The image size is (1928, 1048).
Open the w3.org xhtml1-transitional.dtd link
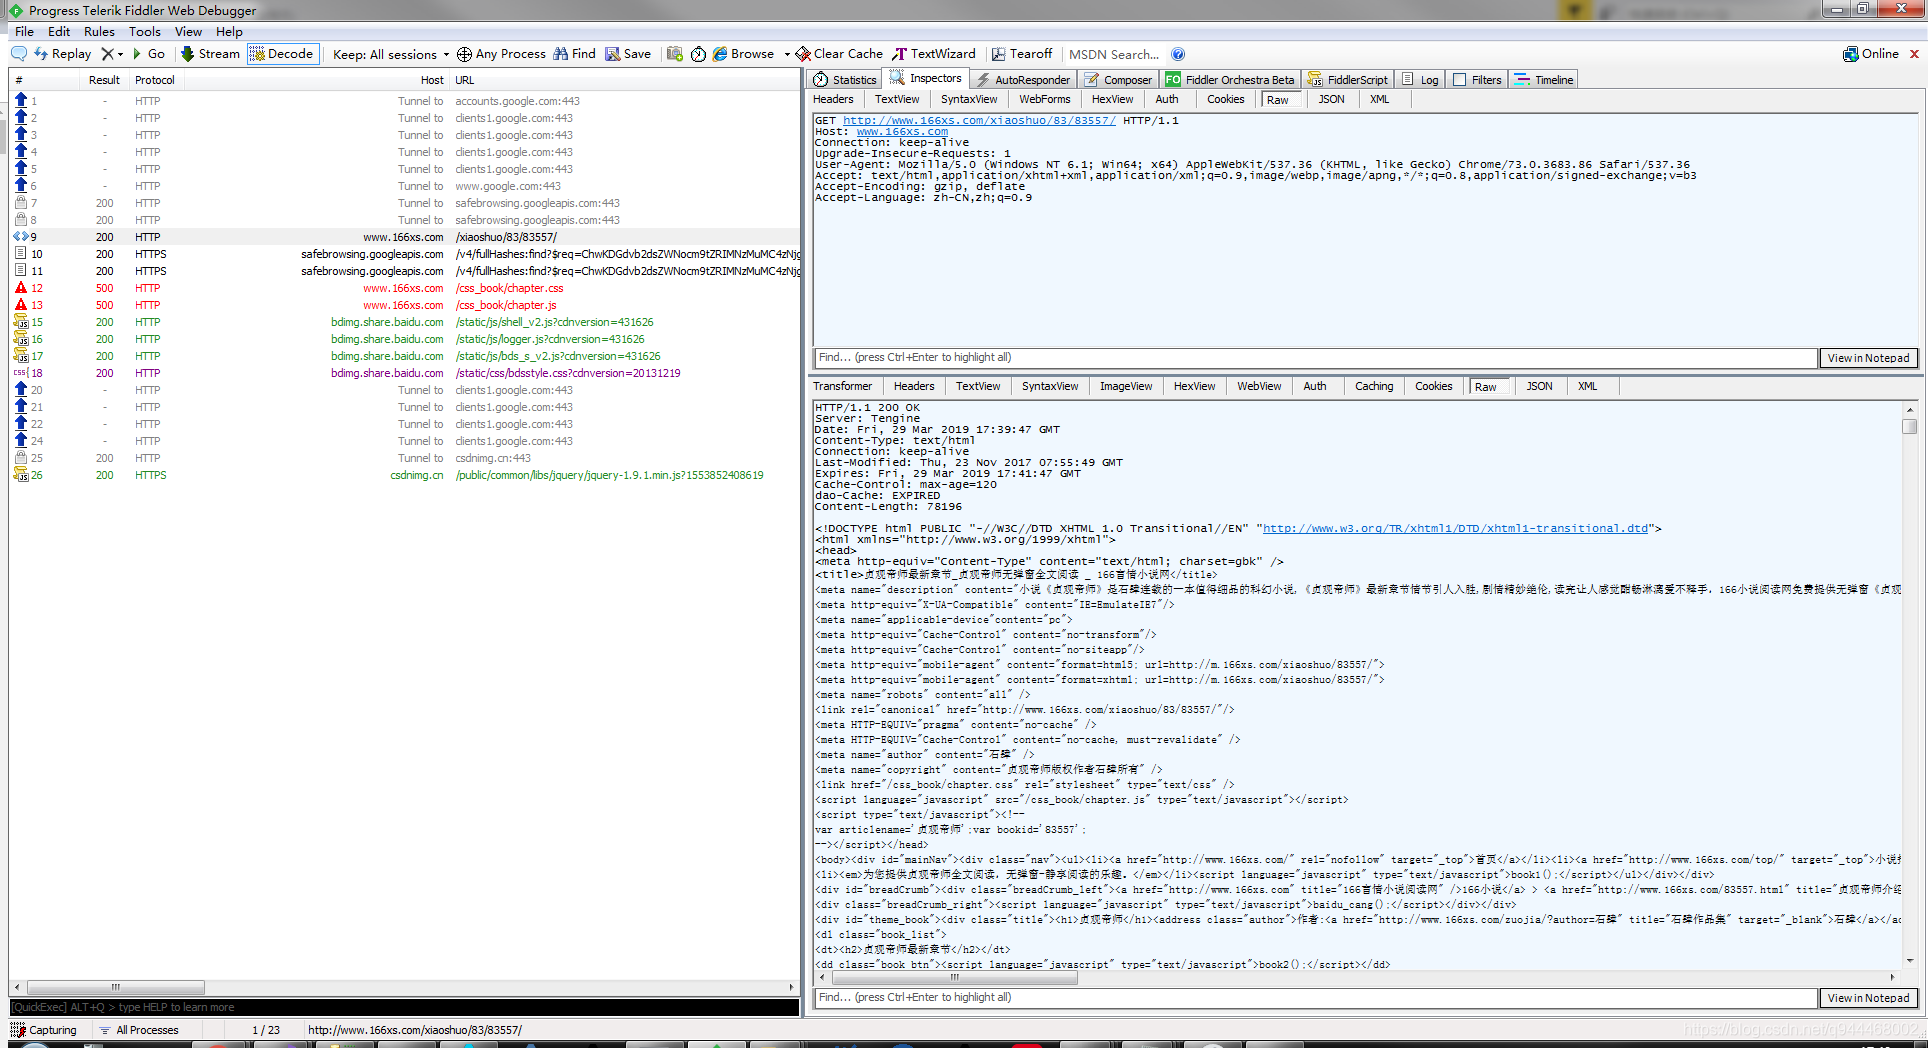click(1455, 528)
